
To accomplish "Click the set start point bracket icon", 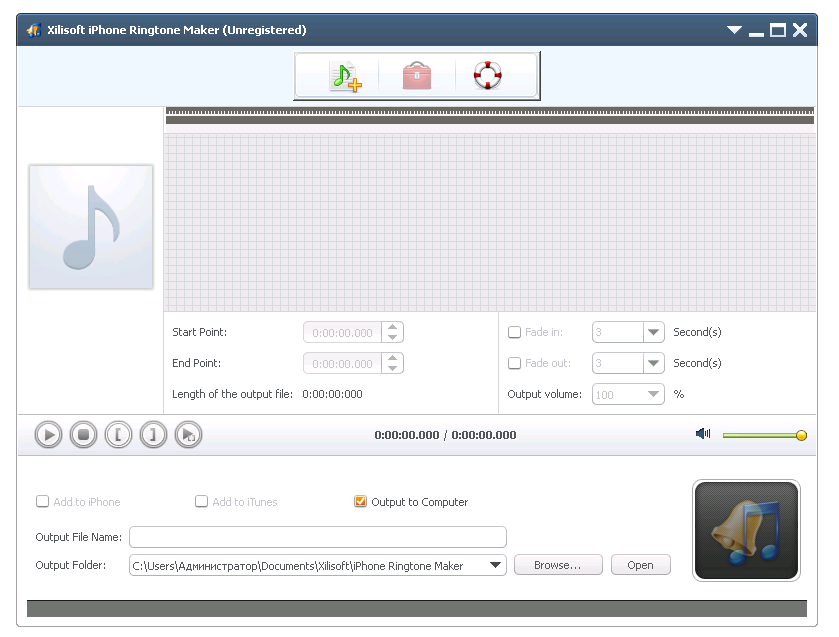I will 118,434.
